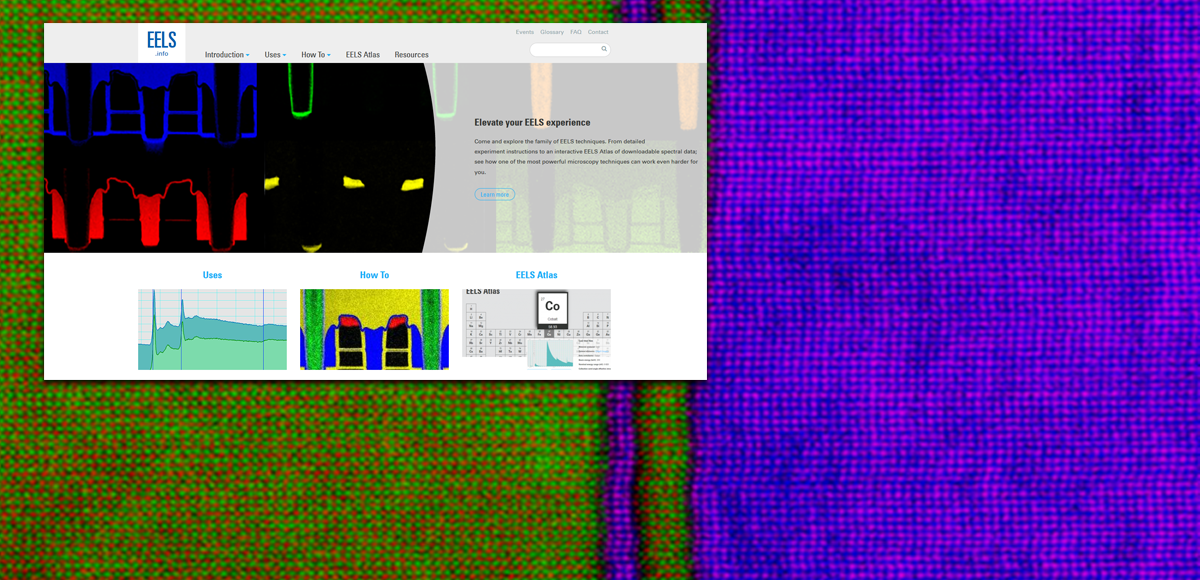Click the elemental map thumbnail under How To
Image resolution: width=1200 pixels, height=580 pixels.
tap(374, 328)
